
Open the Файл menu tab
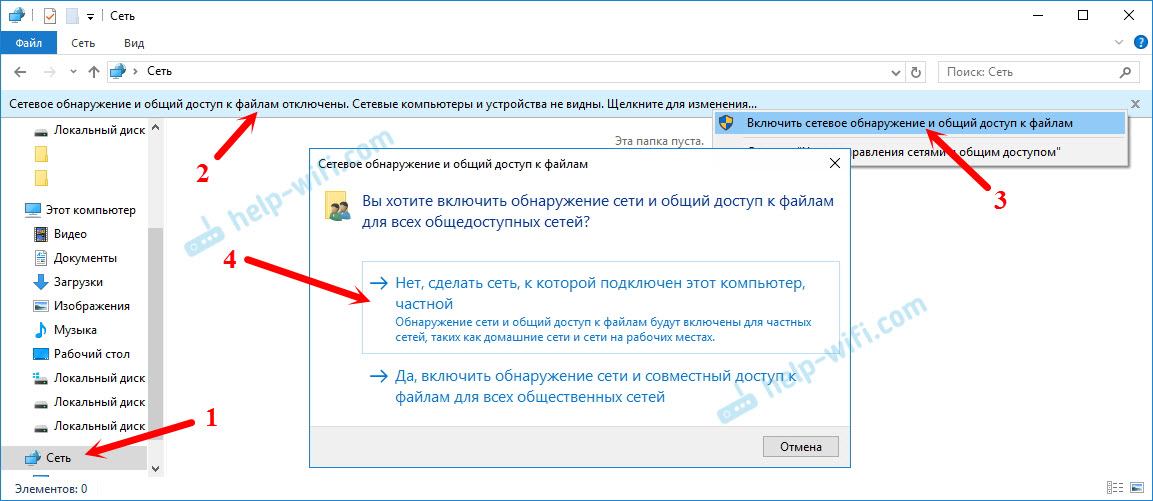[29, 43]
